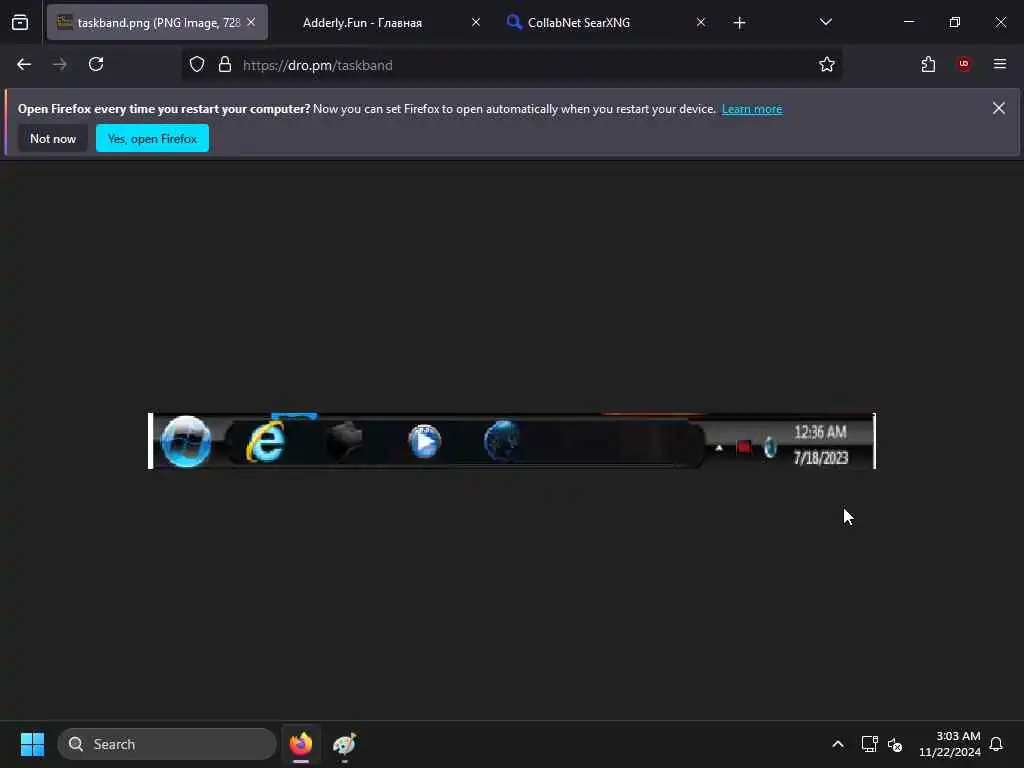
Task: Minimize the Firefox window
Action: [x=909, y=22]
